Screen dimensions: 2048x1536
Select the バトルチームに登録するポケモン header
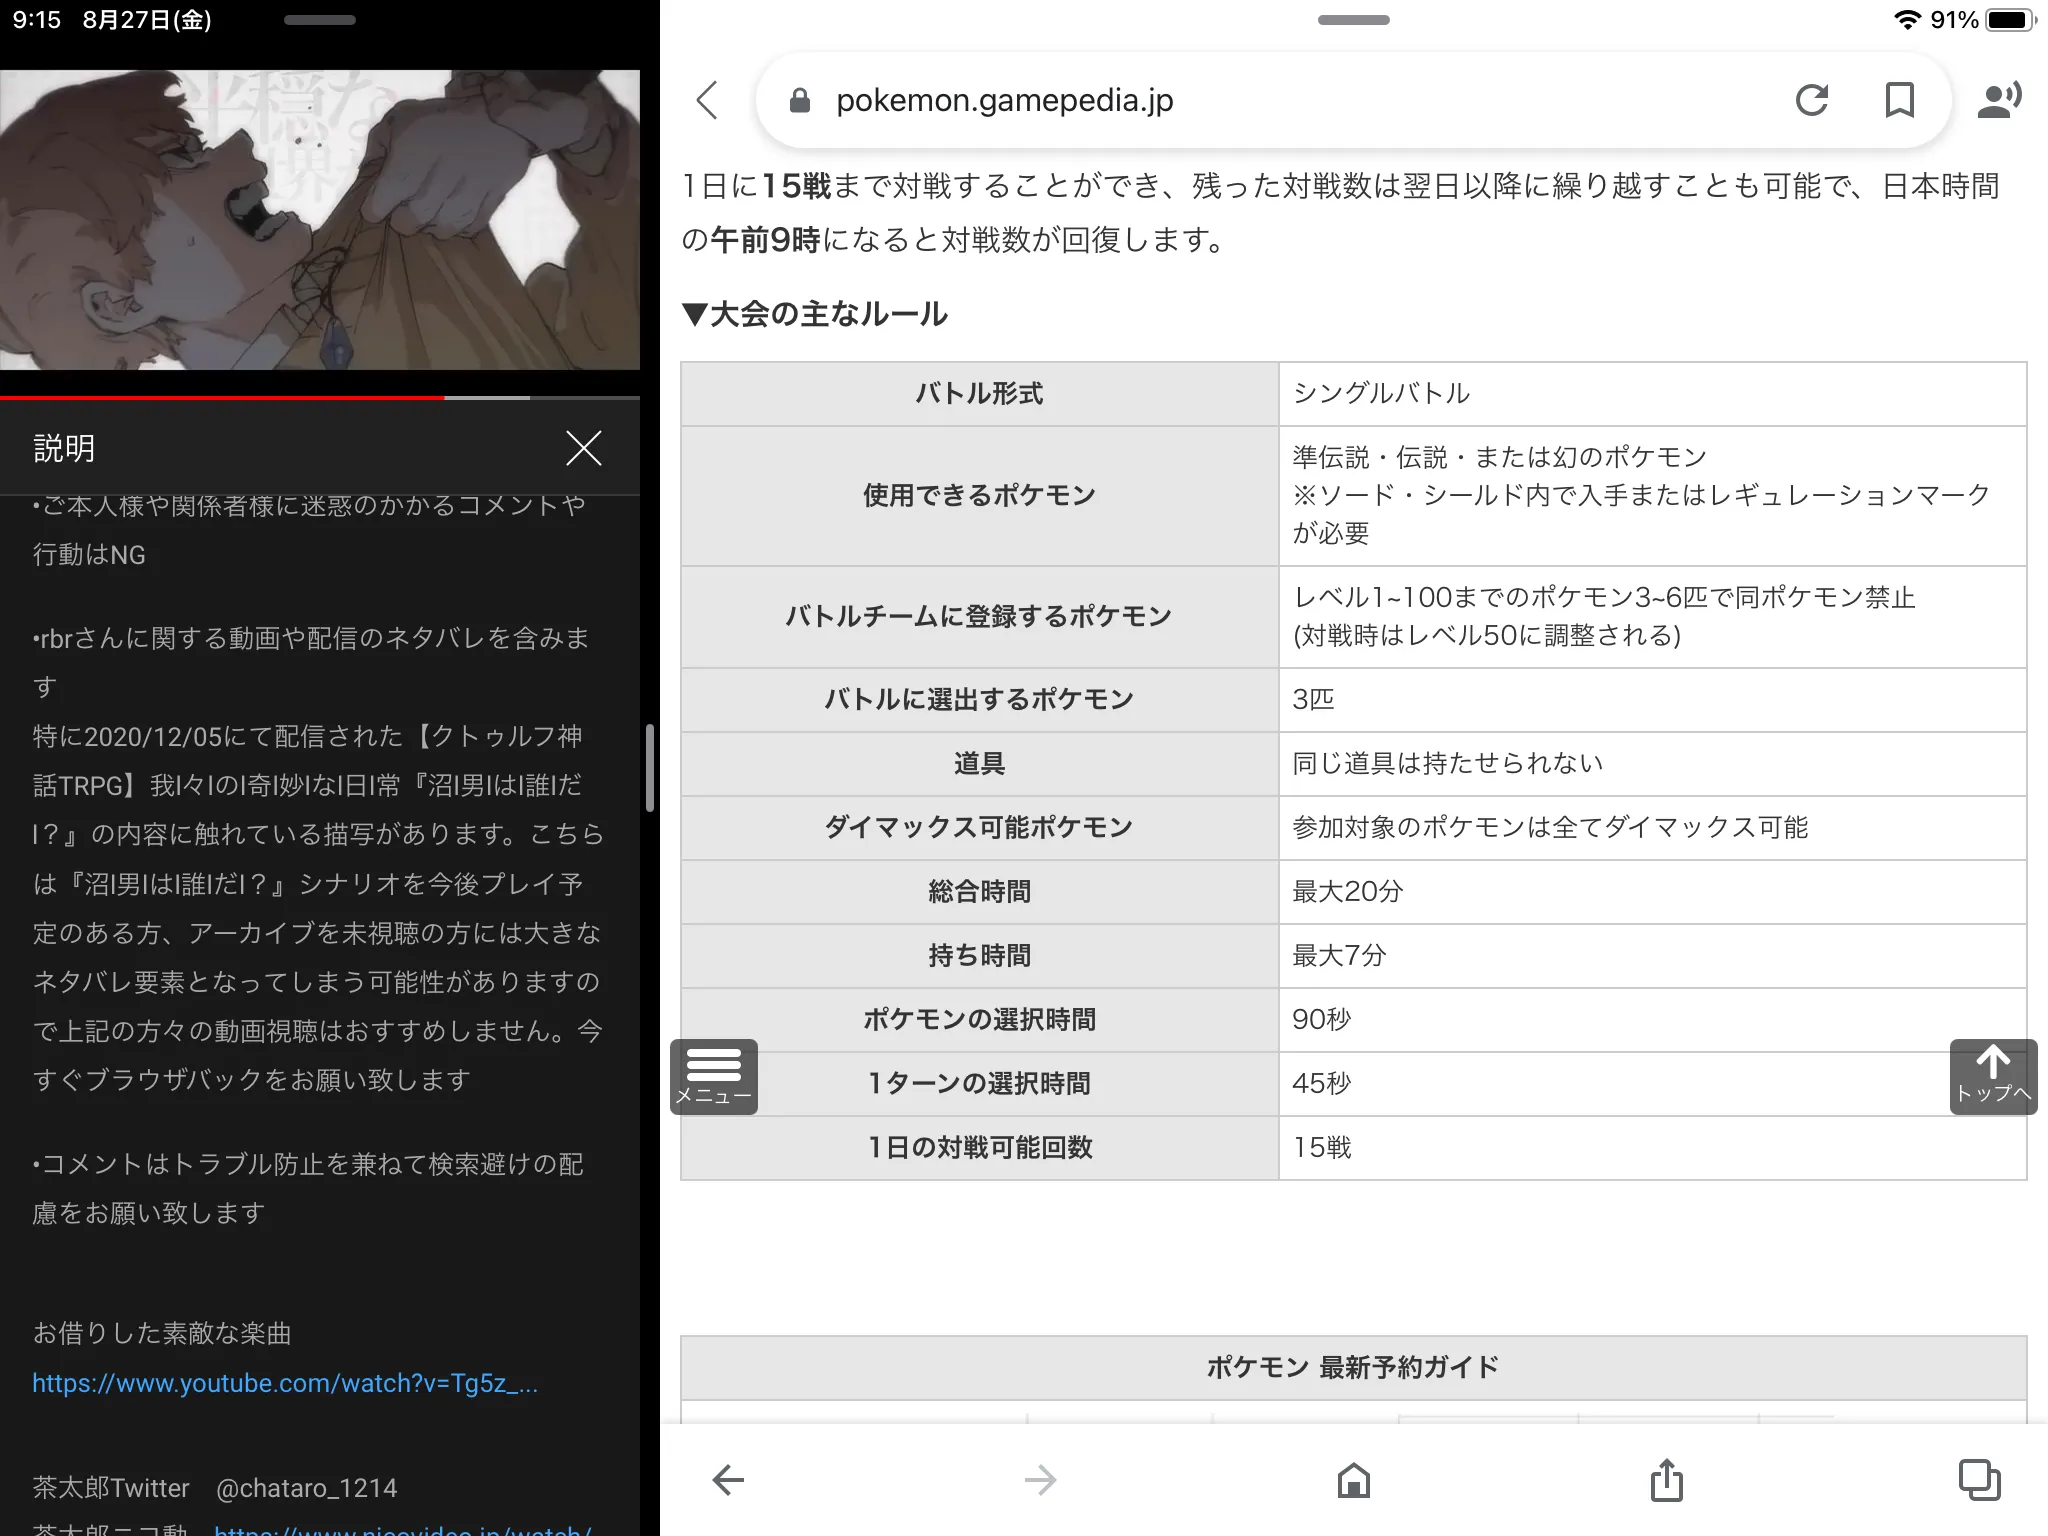point(980,617)
